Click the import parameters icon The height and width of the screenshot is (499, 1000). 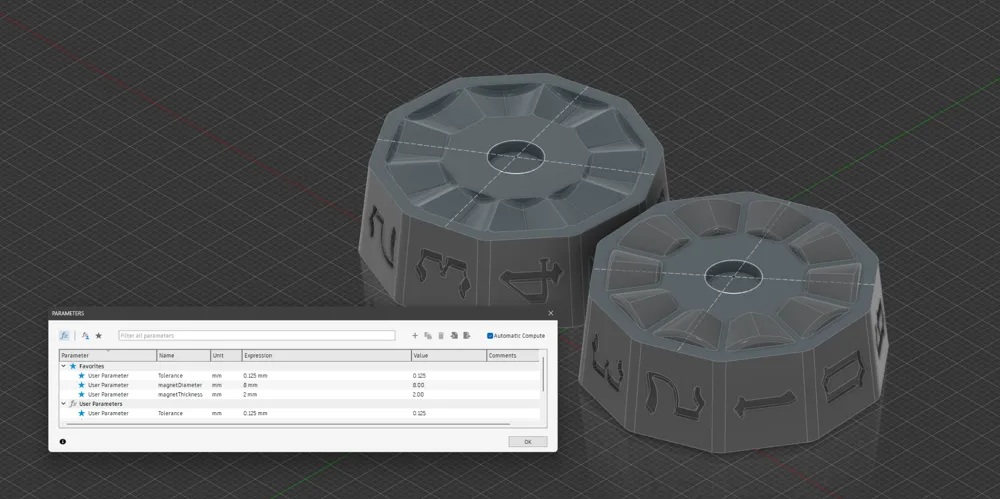click(454, 336)
